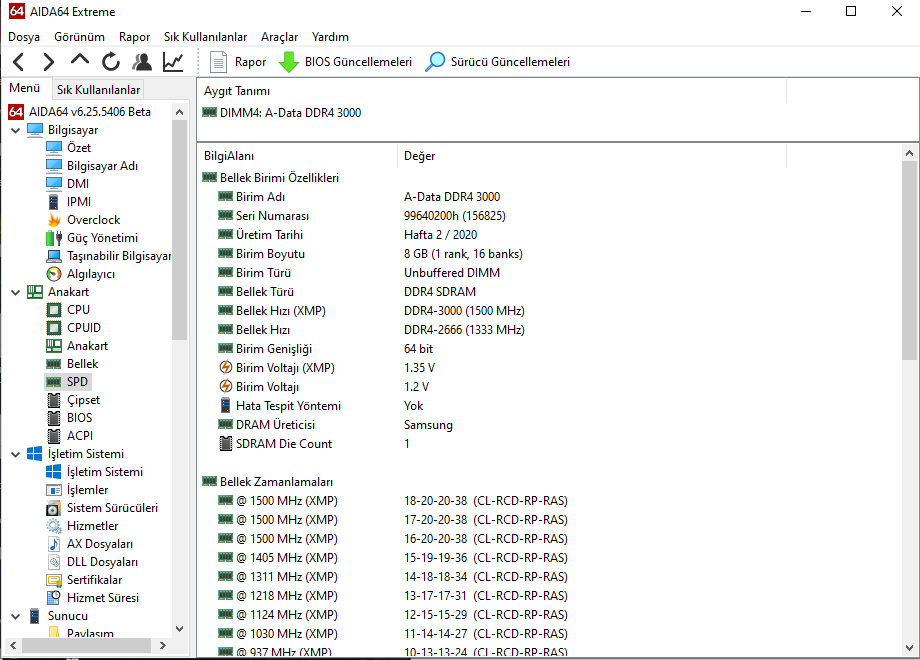Open DLL Dosyaları page
The image size is (920, 660).
pos(92,562)
